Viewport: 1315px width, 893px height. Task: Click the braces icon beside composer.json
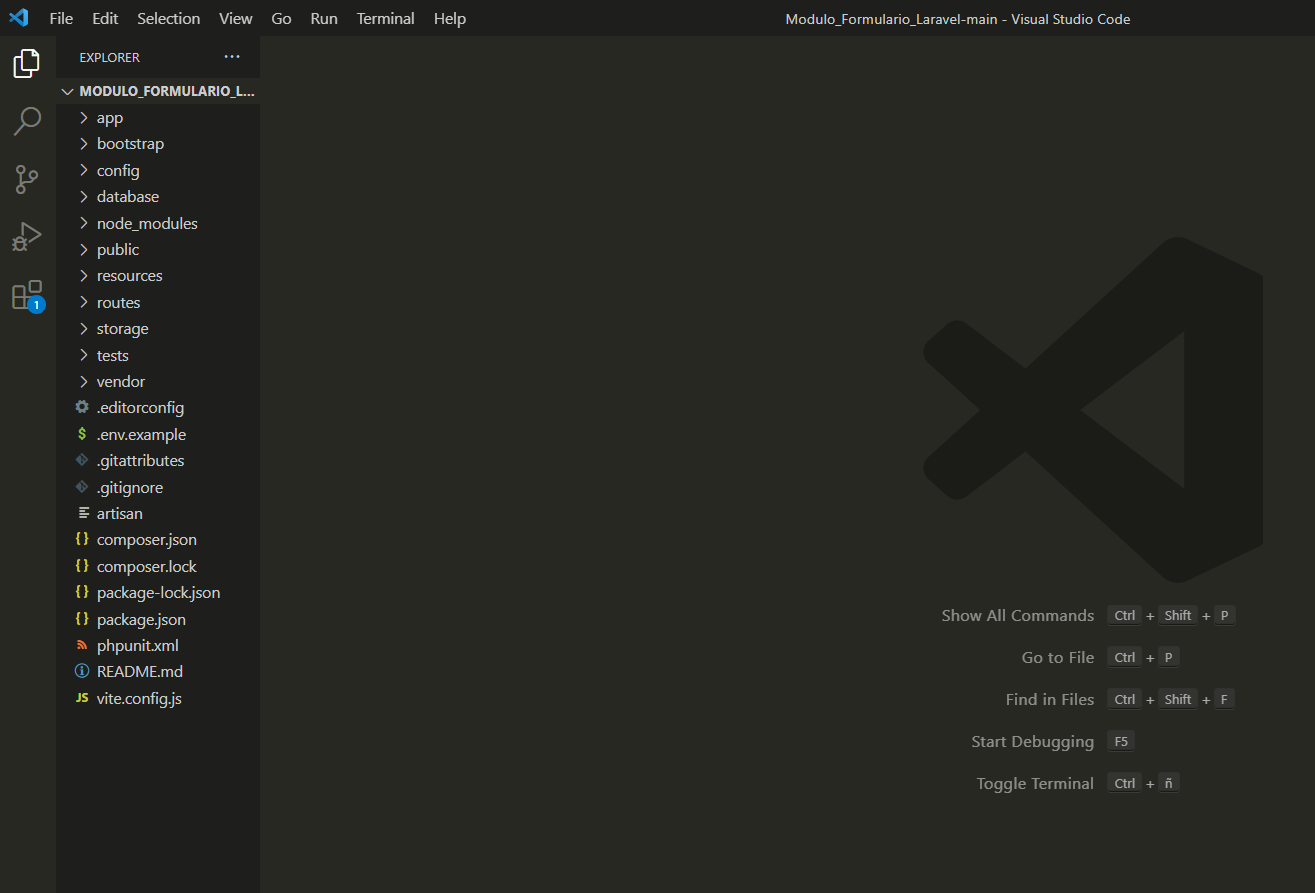(82, 539)
